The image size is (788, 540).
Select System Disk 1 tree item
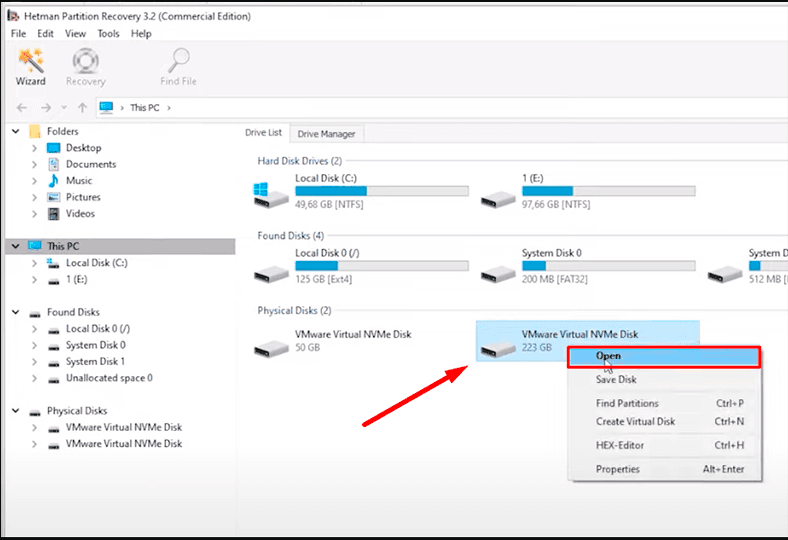(x=95, y=362)
